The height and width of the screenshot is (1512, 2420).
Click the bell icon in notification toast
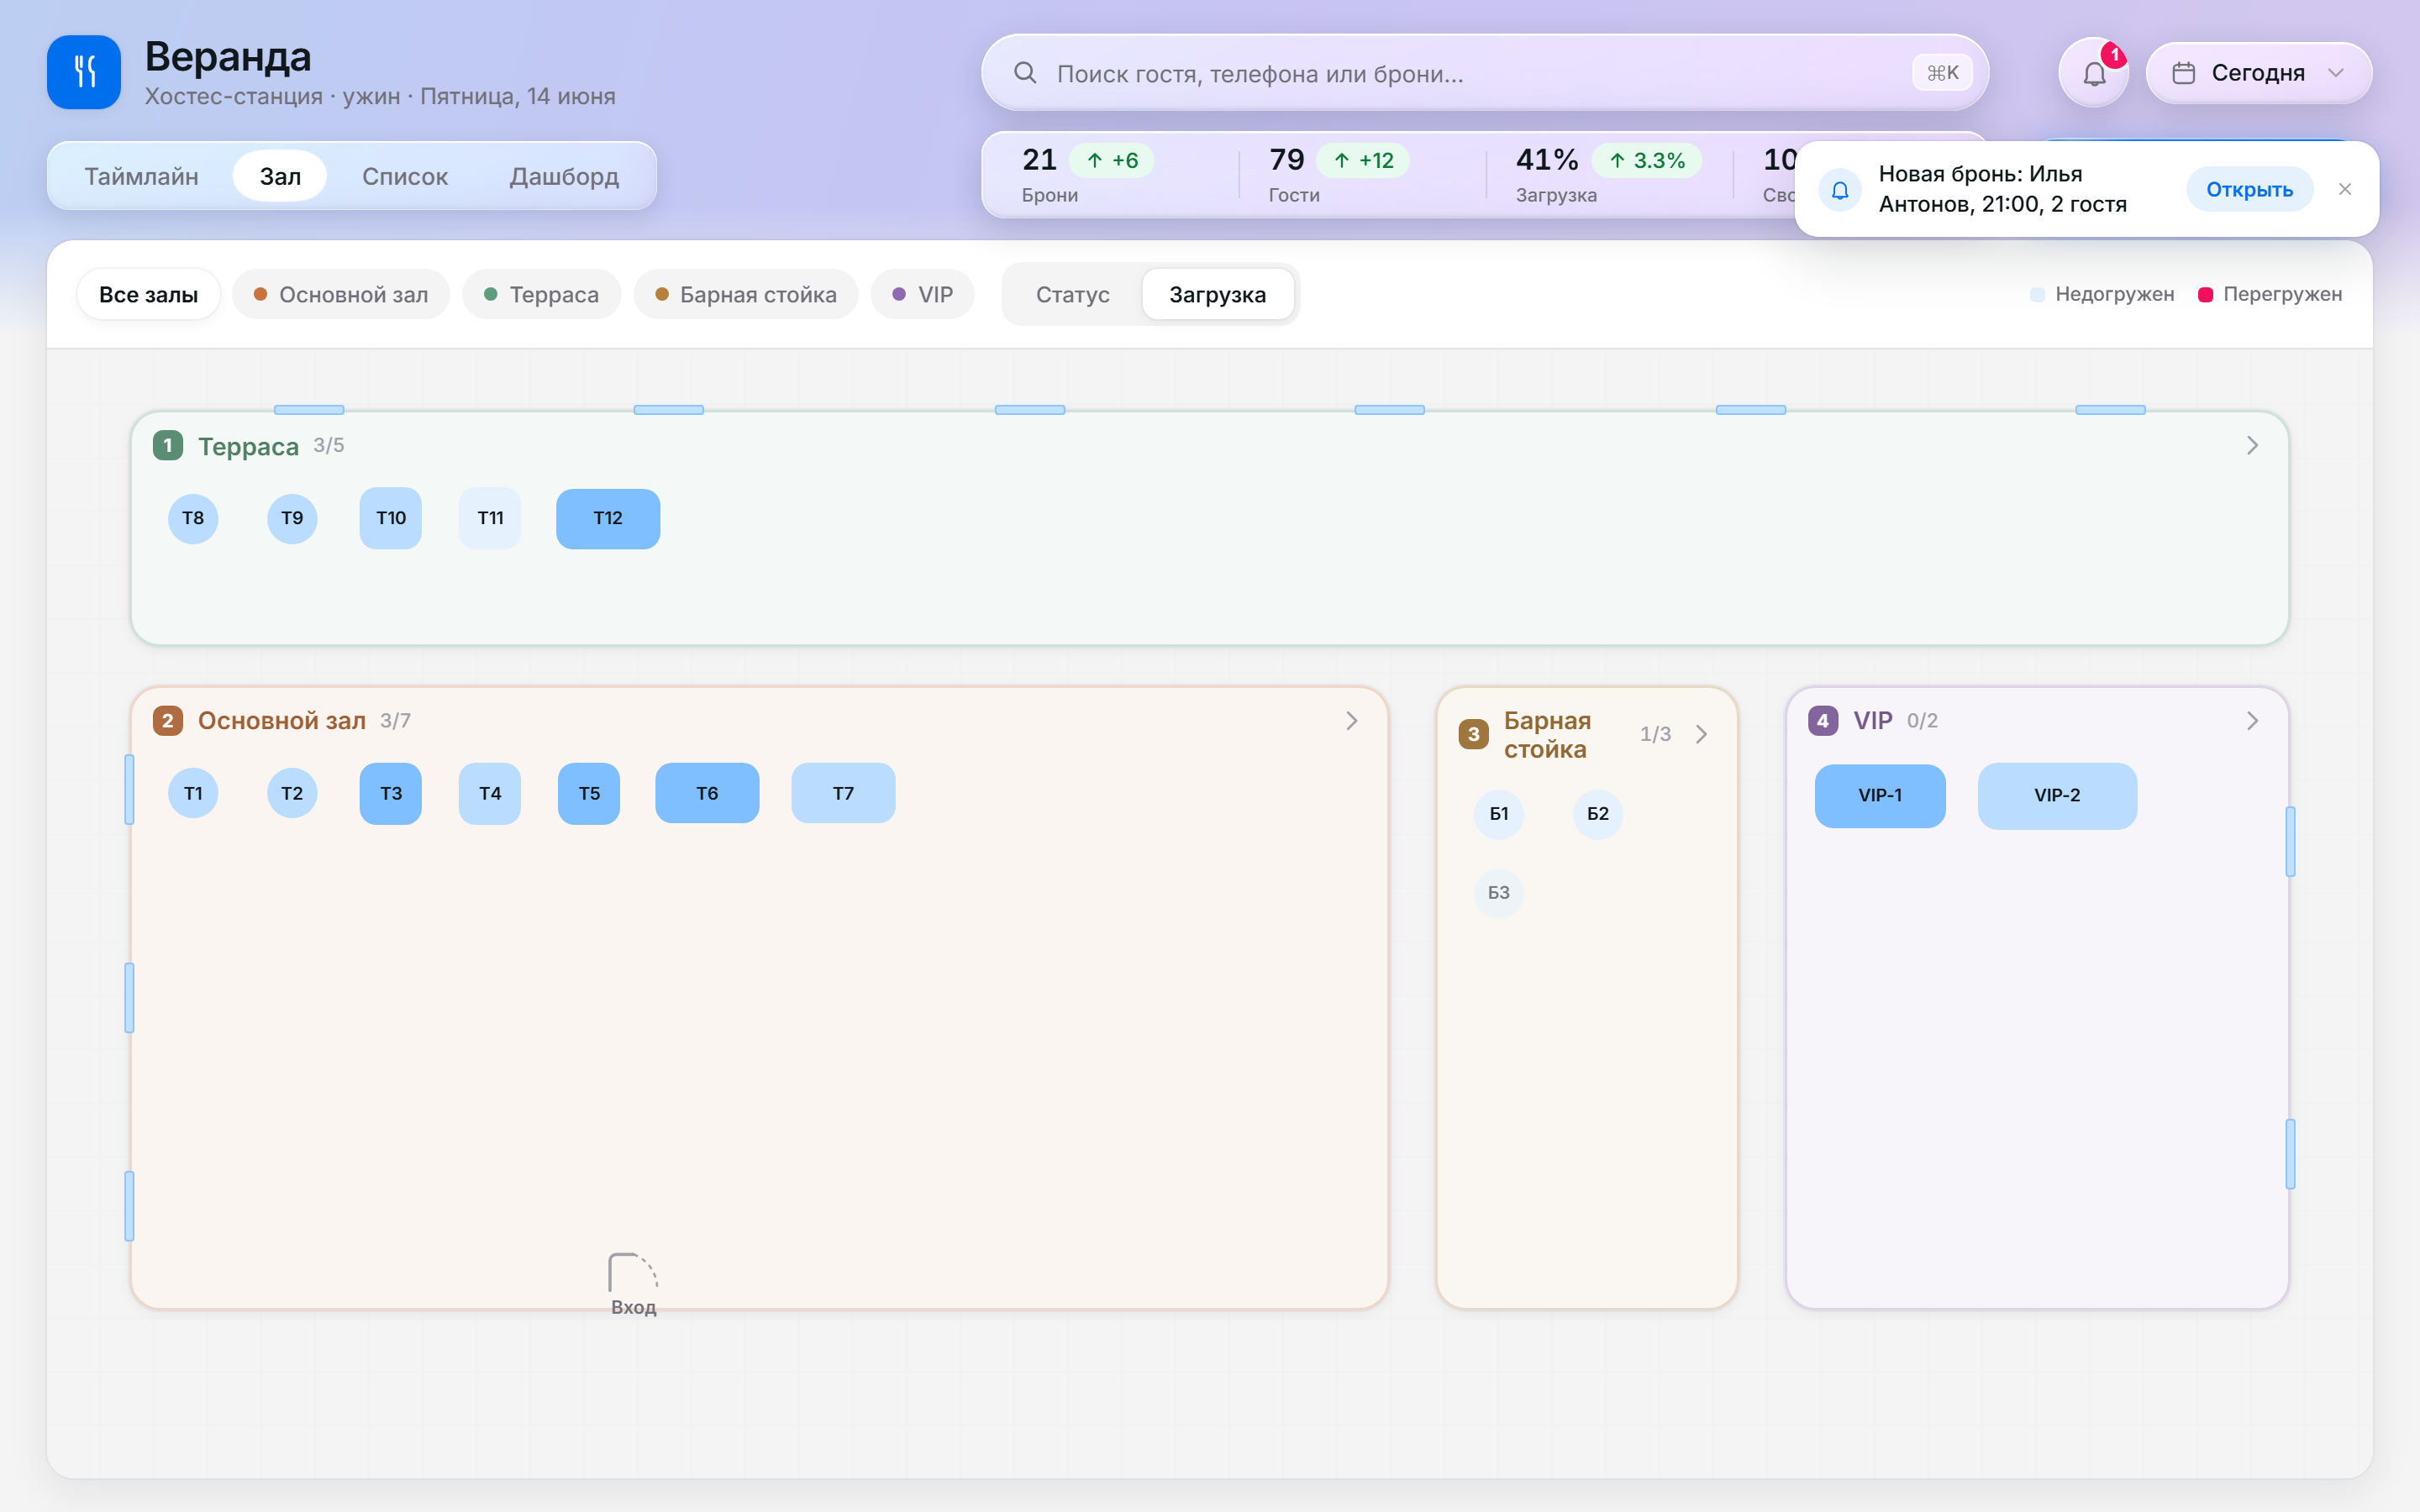(x=1840, y=189)
